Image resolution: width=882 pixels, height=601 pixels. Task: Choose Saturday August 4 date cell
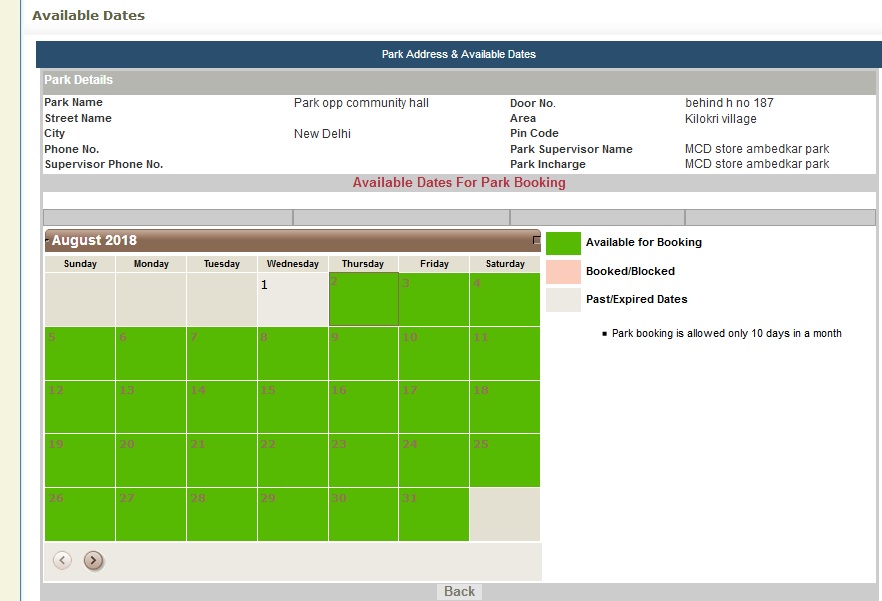[x=505, y=299]
